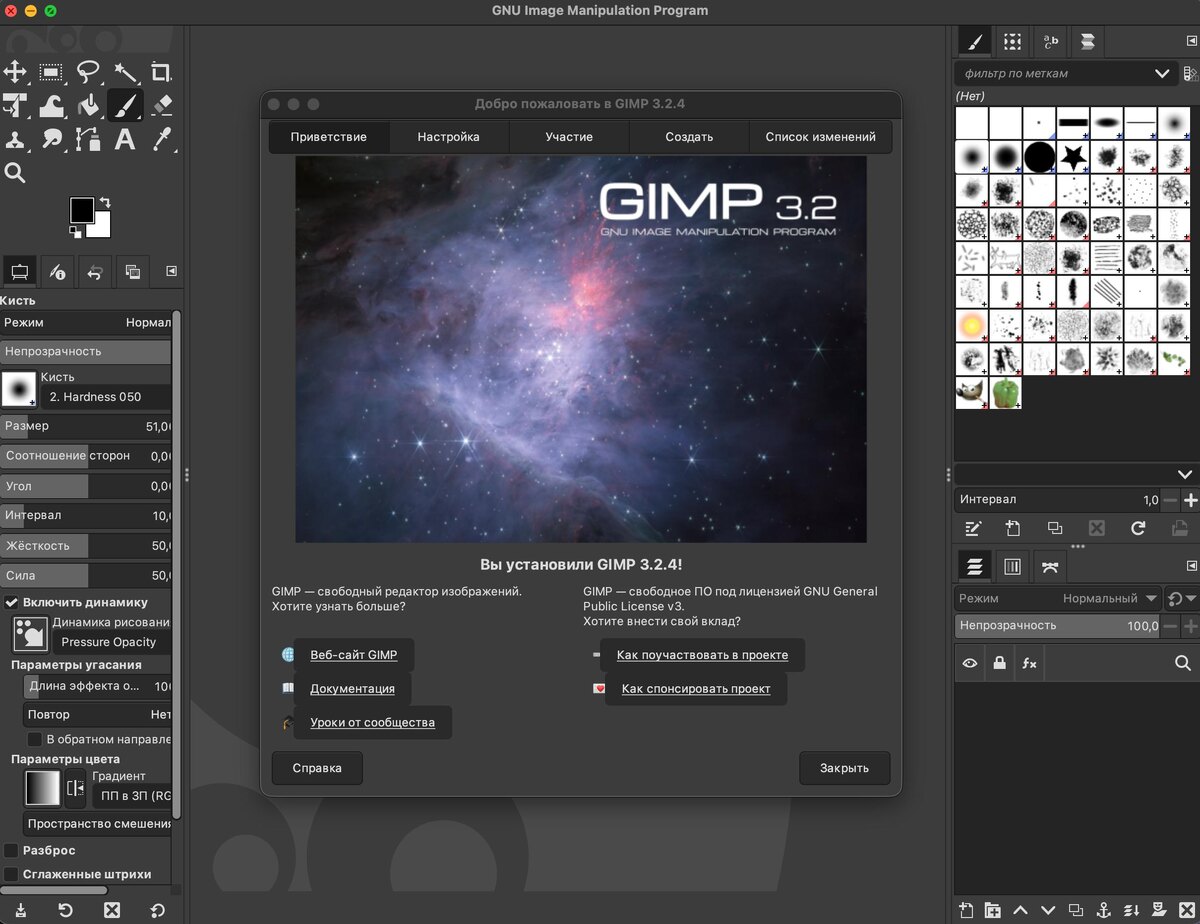The height and width of the screenshot is (924, 1200).
Task: Open 'Список изменений' tab
Action: [x=820, y=137]
